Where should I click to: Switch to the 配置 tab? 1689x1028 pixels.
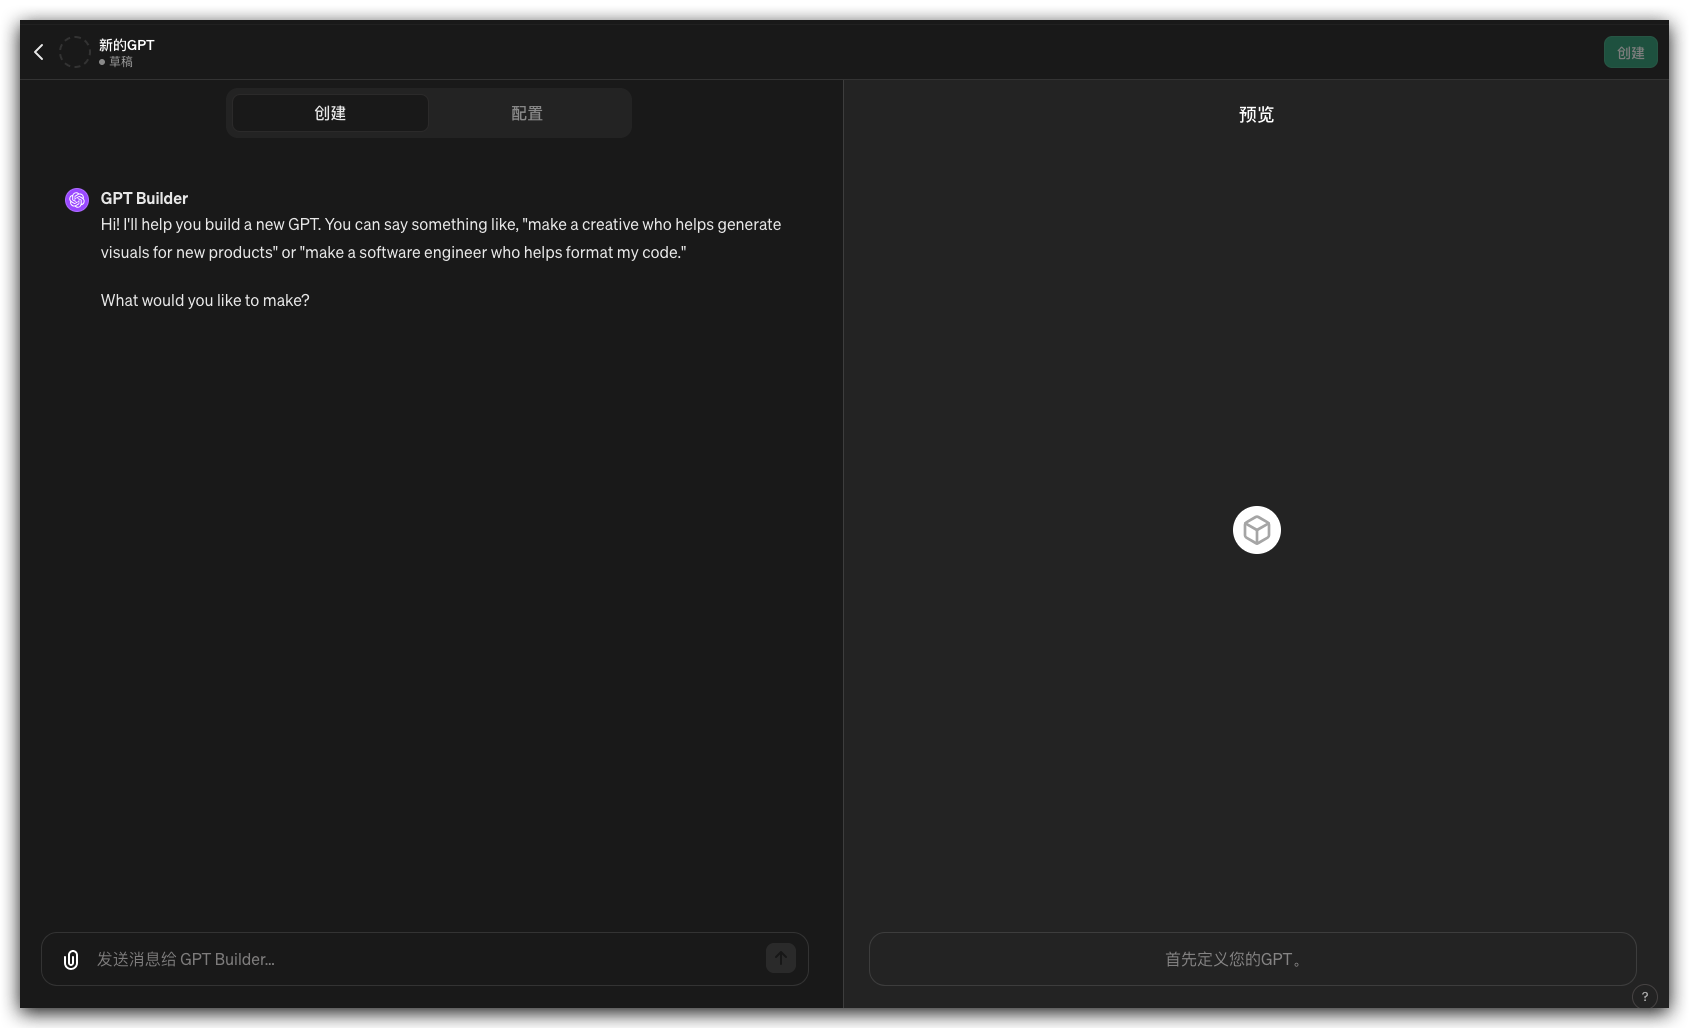527,113
